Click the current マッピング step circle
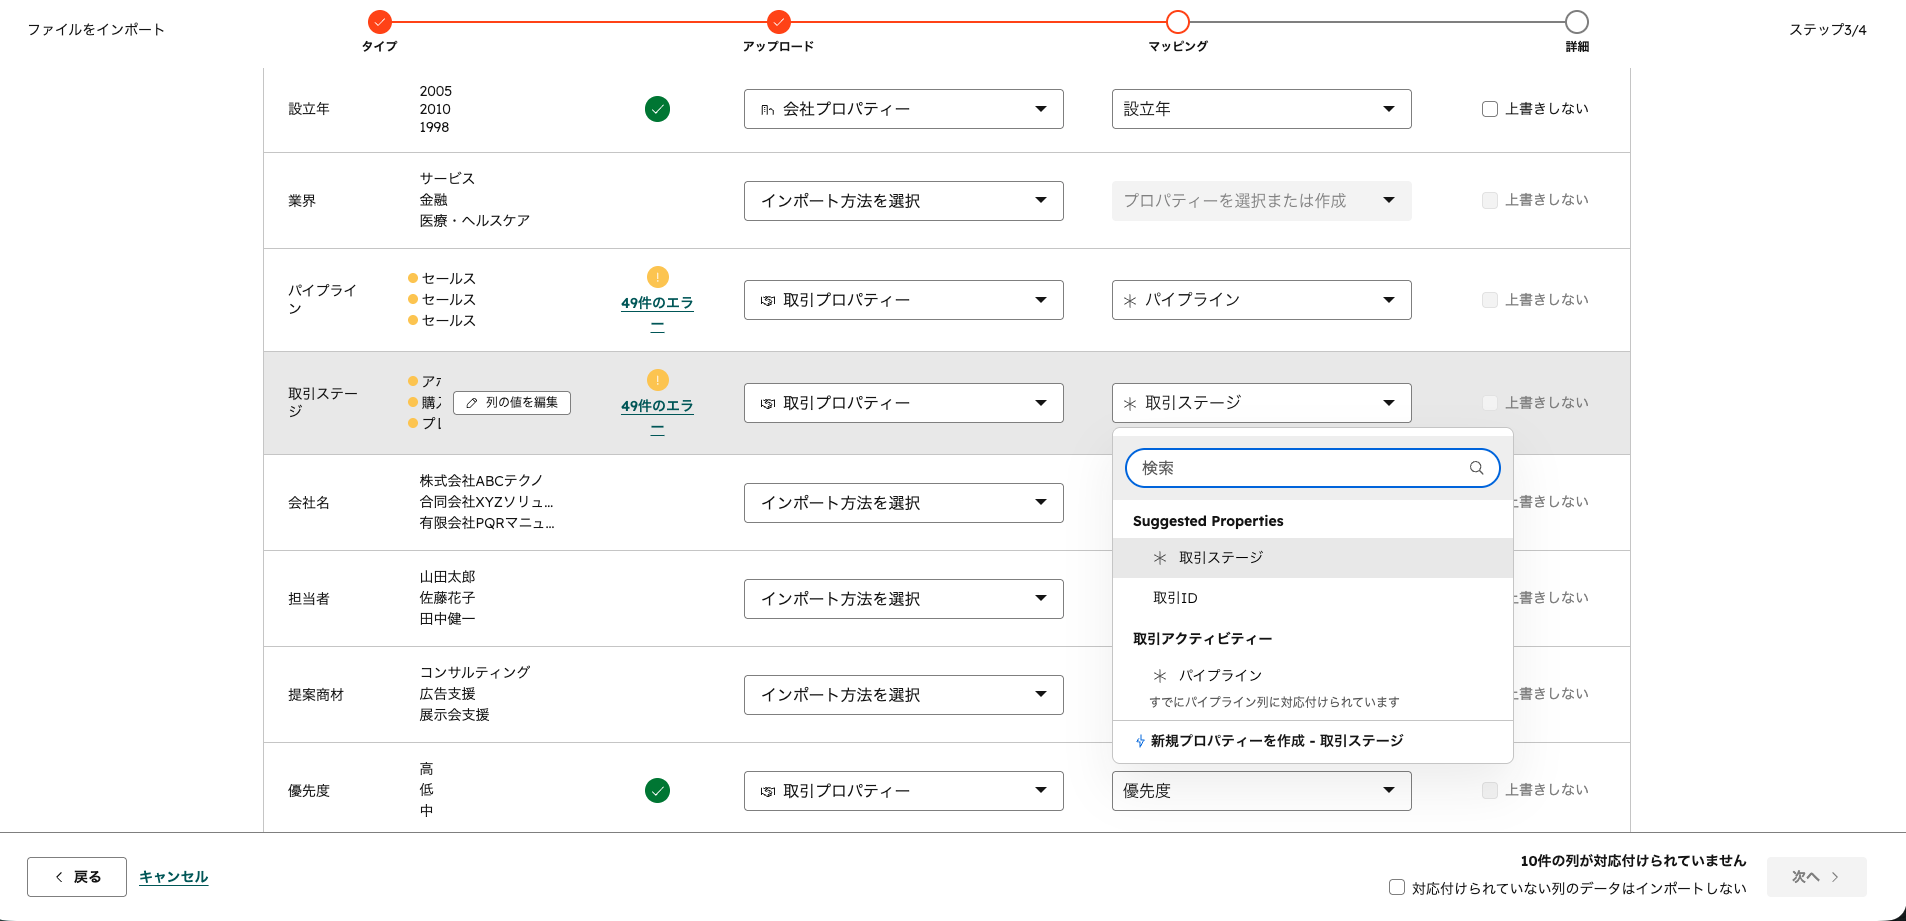 point(1177,22)
